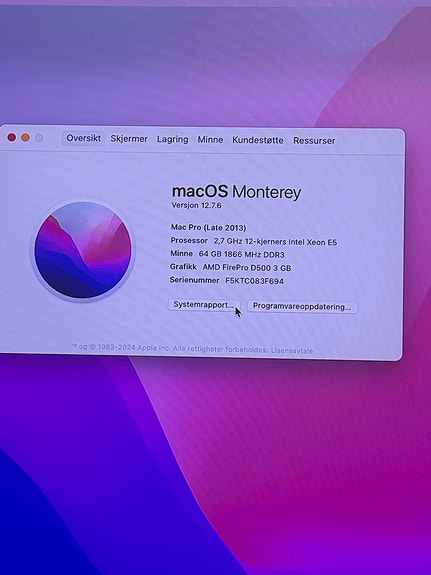Click the macOS Monterey heading

[237, 192]
